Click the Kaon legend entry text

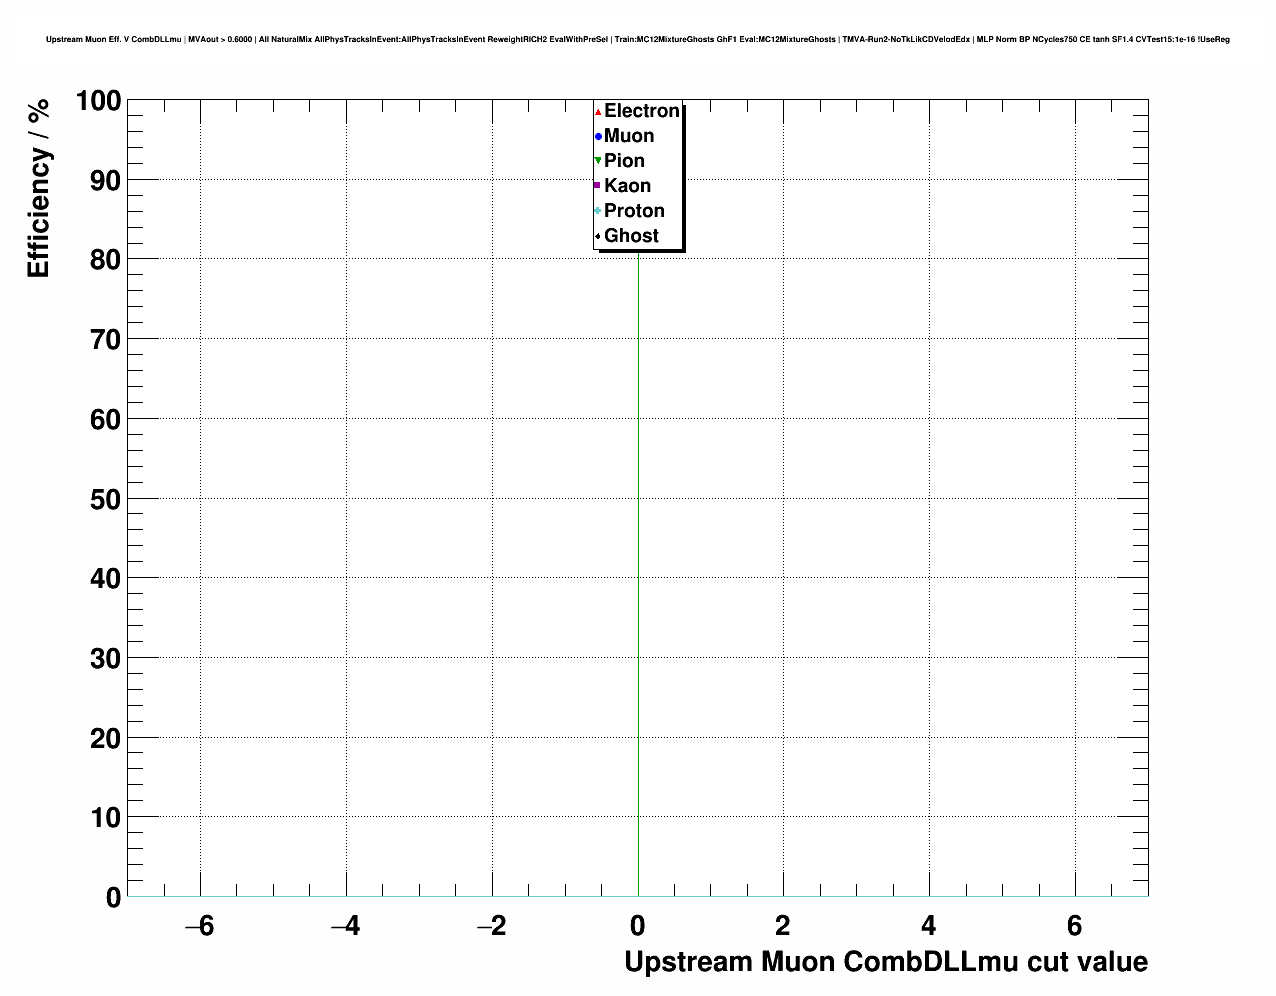click(x=627, y=186)
